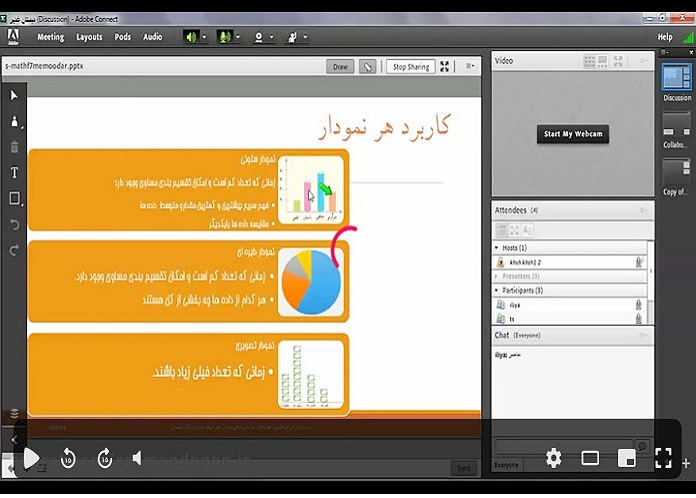Select participant iliya in attendee list
The height and width of the screenshot is (498, 696).
pos(569,304)
